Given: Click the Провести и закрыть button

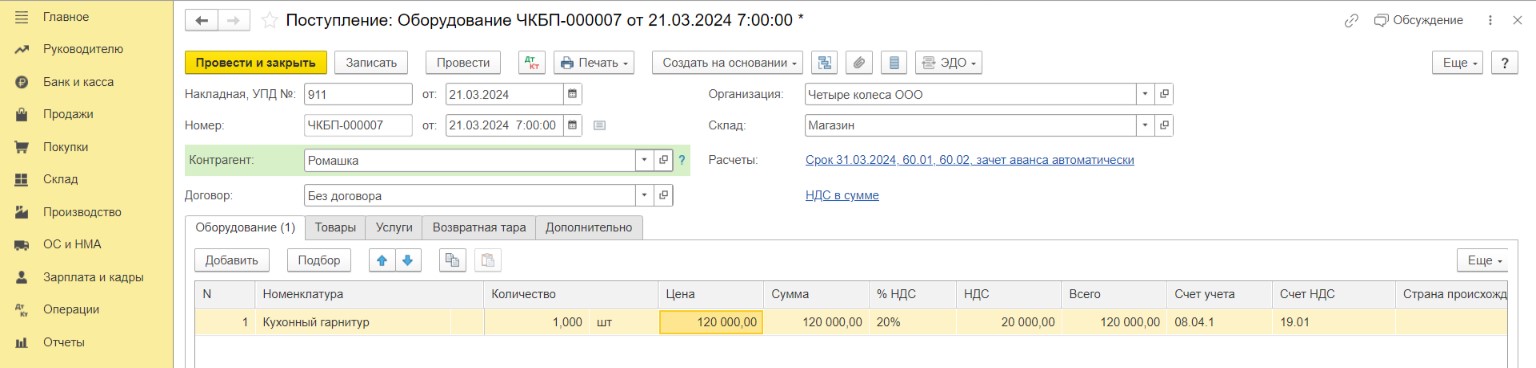Looking at the screenshot, I should click(x=256, y=62).
